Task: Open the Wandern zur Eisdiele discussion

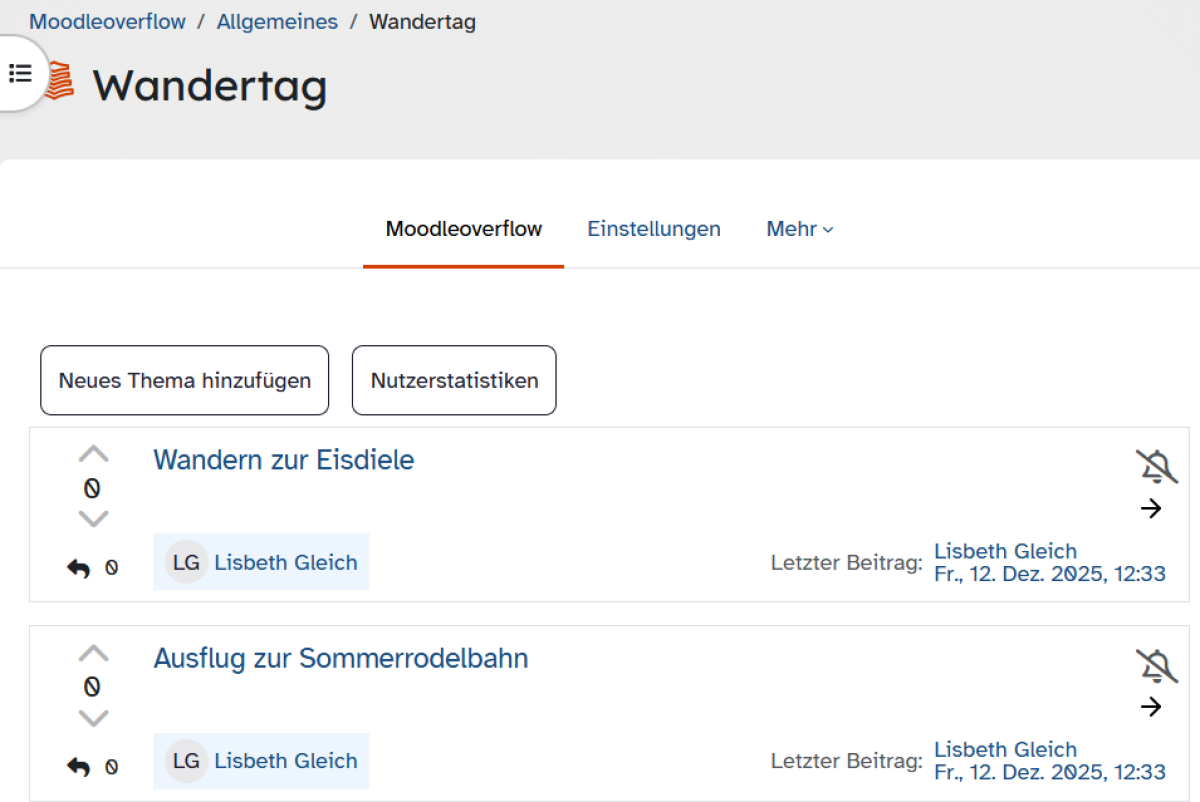Action: (x=283, y=460)
